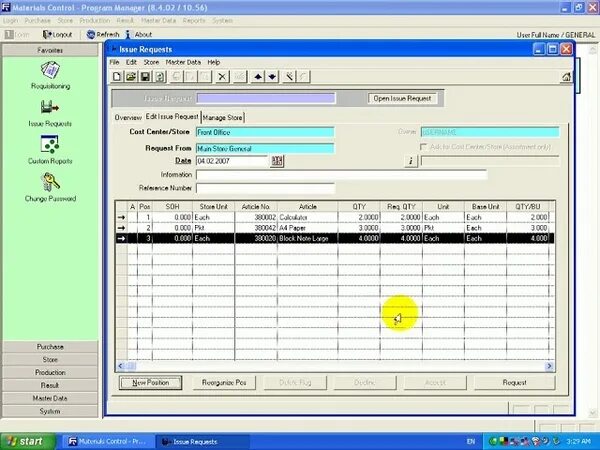Open Change Password from Favorites
The image size is (600, 450).
(50, 188)
